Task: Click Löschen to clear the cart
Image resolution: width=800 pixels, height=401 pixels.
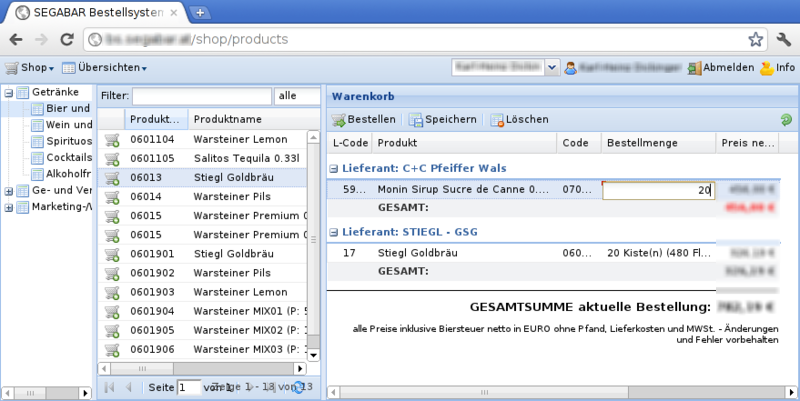Action: click(x=519, y=120)
